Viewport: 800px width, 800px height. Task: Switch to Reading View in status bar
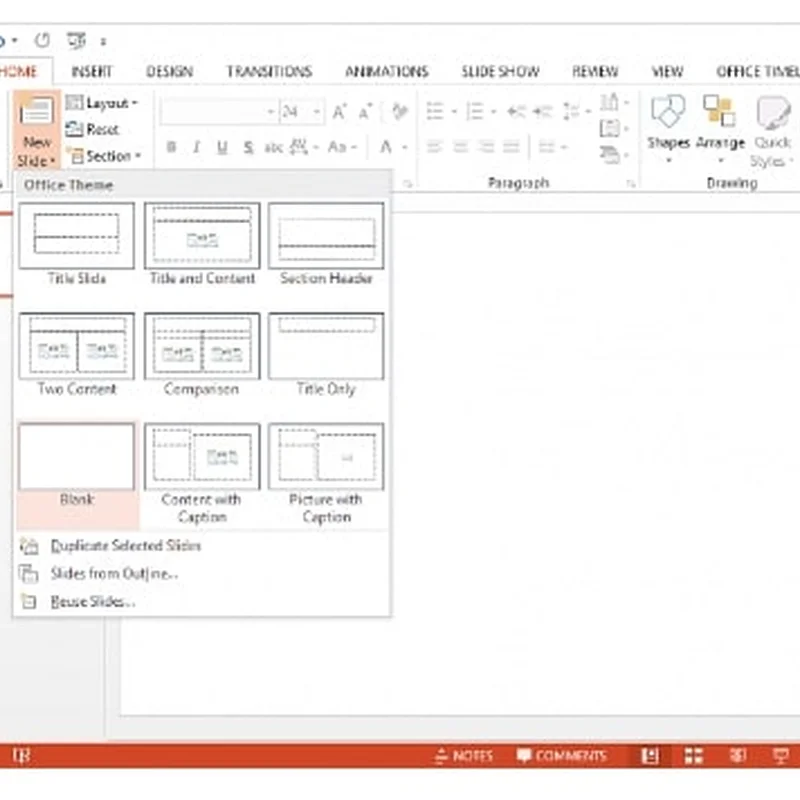737,756
